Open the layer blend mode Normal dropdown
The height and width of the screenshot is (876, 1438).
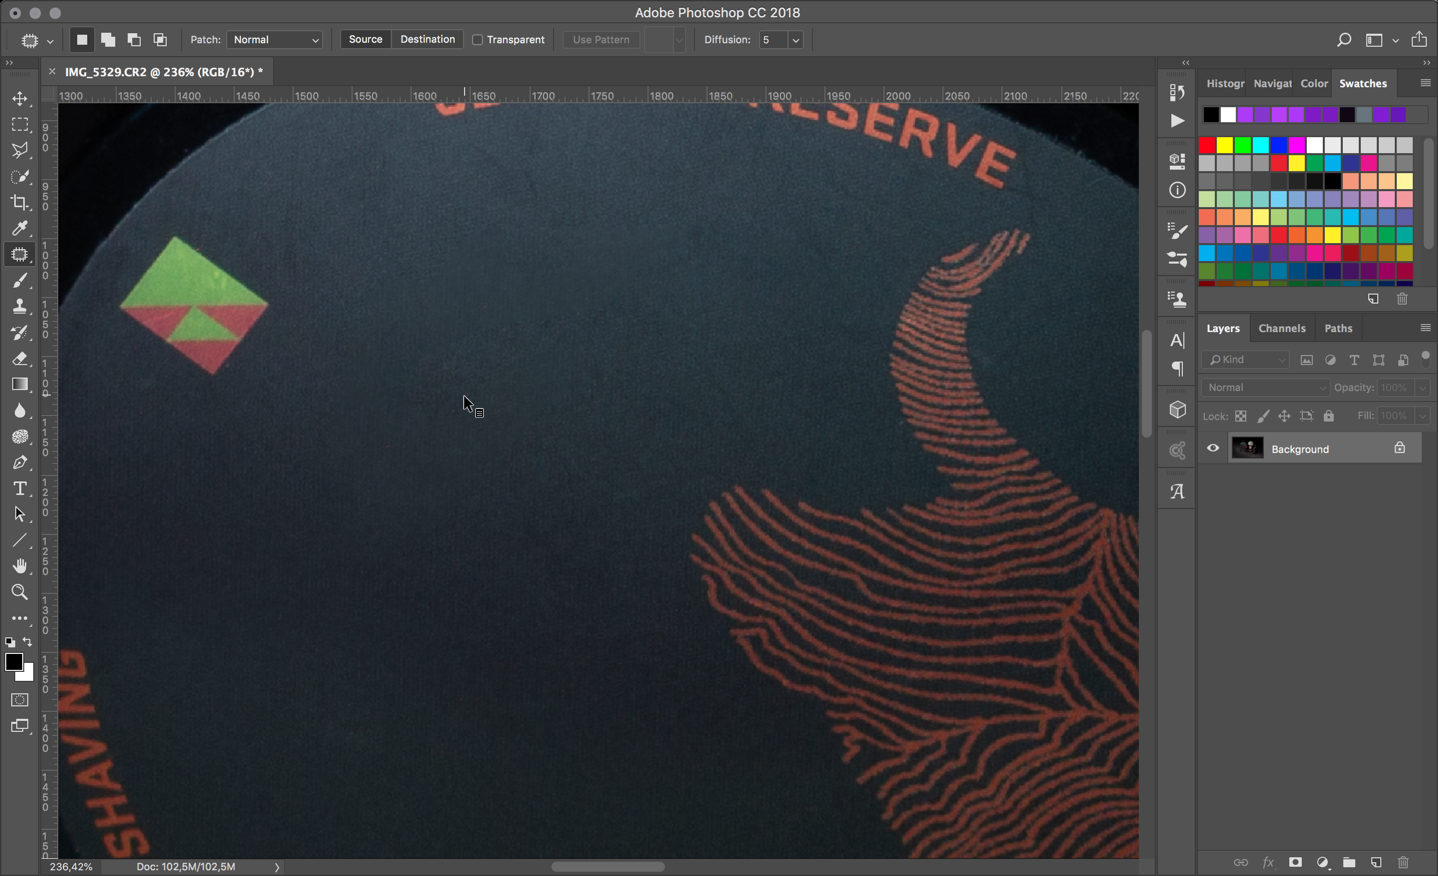(1265, 388)
